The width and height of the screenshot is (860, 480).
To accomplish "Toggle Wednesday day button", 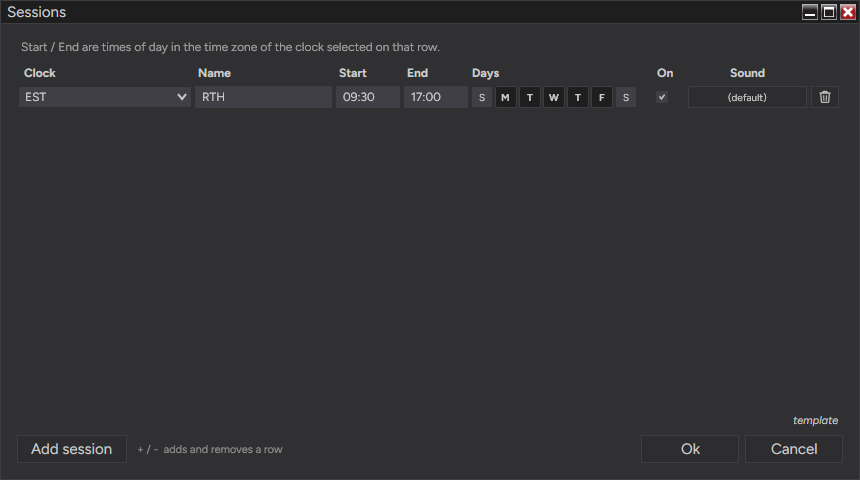I will (554, 98).
